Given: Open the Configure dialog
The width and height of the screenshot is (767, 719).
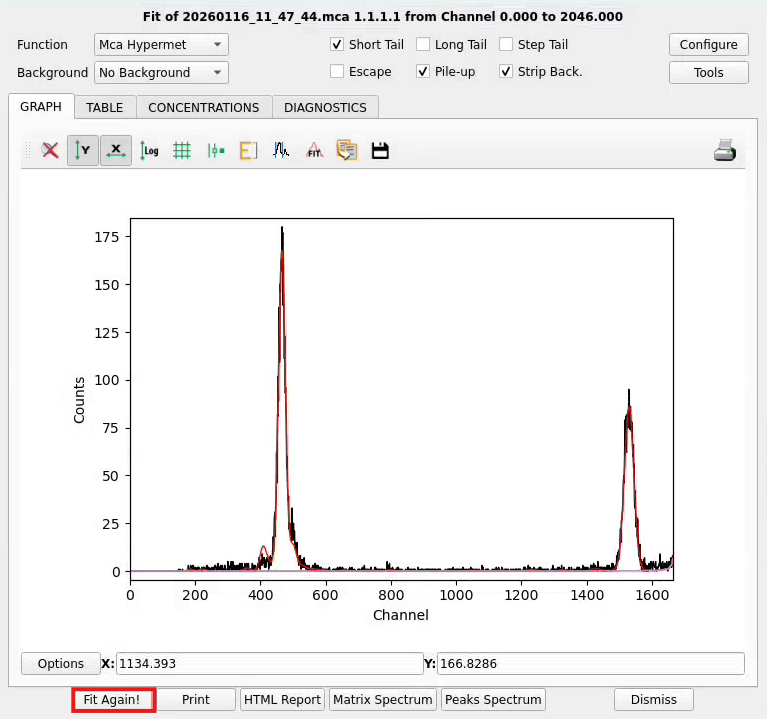Looking at the screenshot, I should point(708,45).
